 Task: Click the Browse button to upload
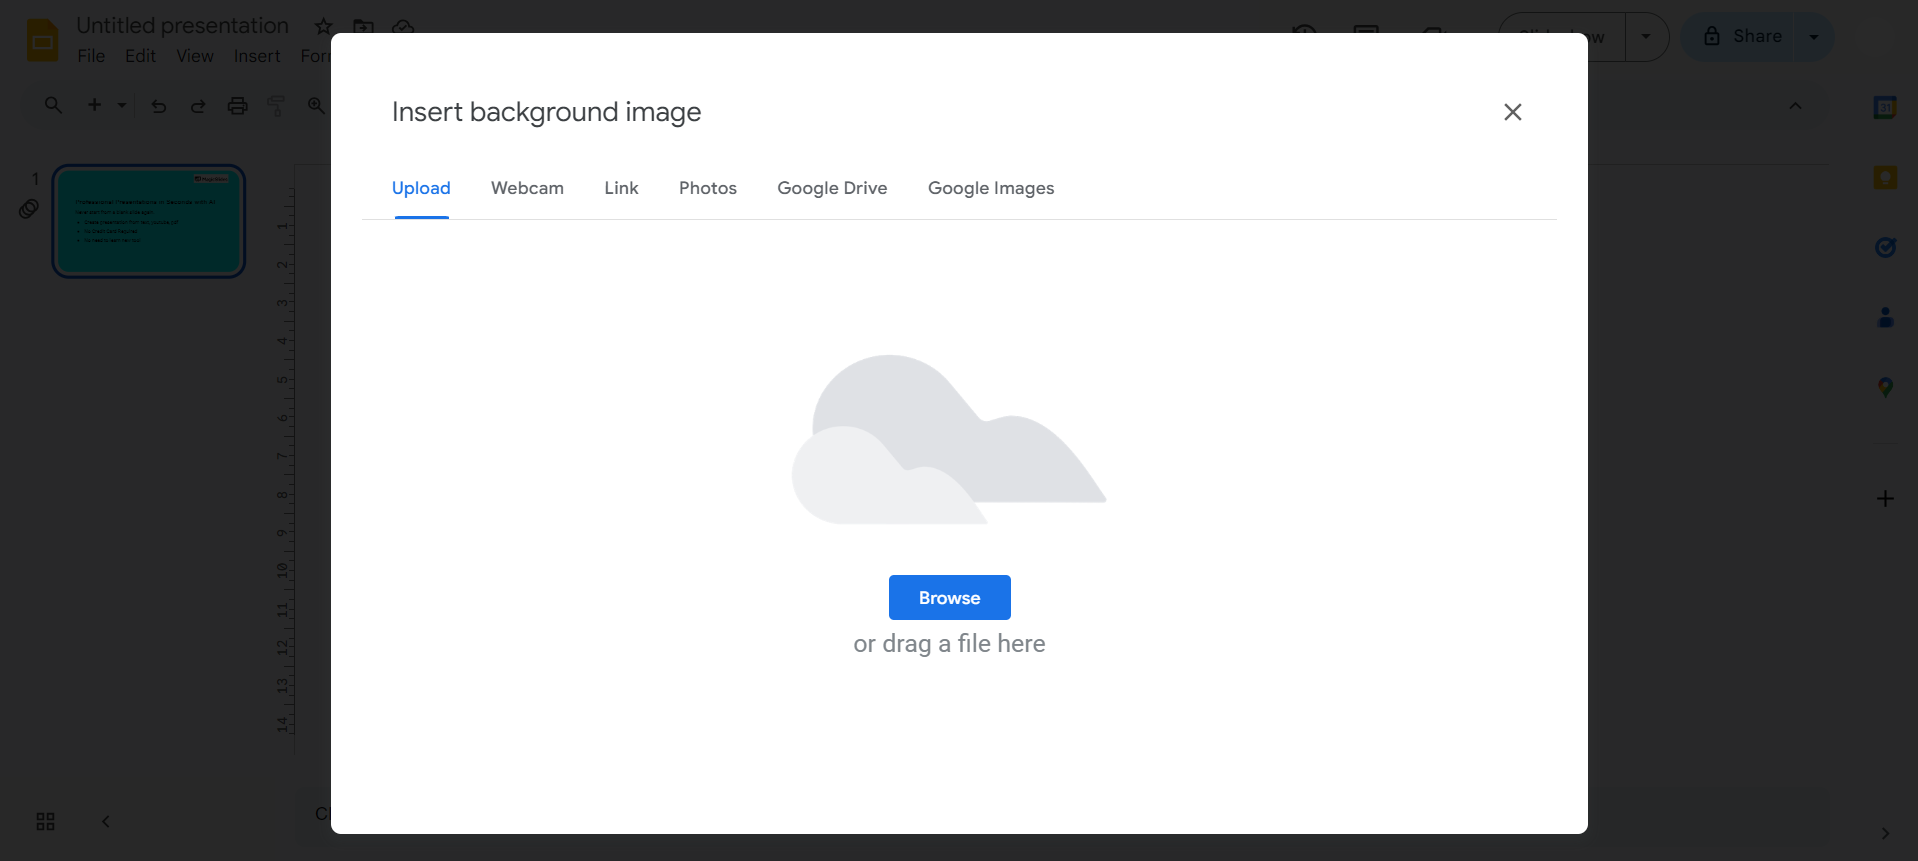click(x=949, y=598)
